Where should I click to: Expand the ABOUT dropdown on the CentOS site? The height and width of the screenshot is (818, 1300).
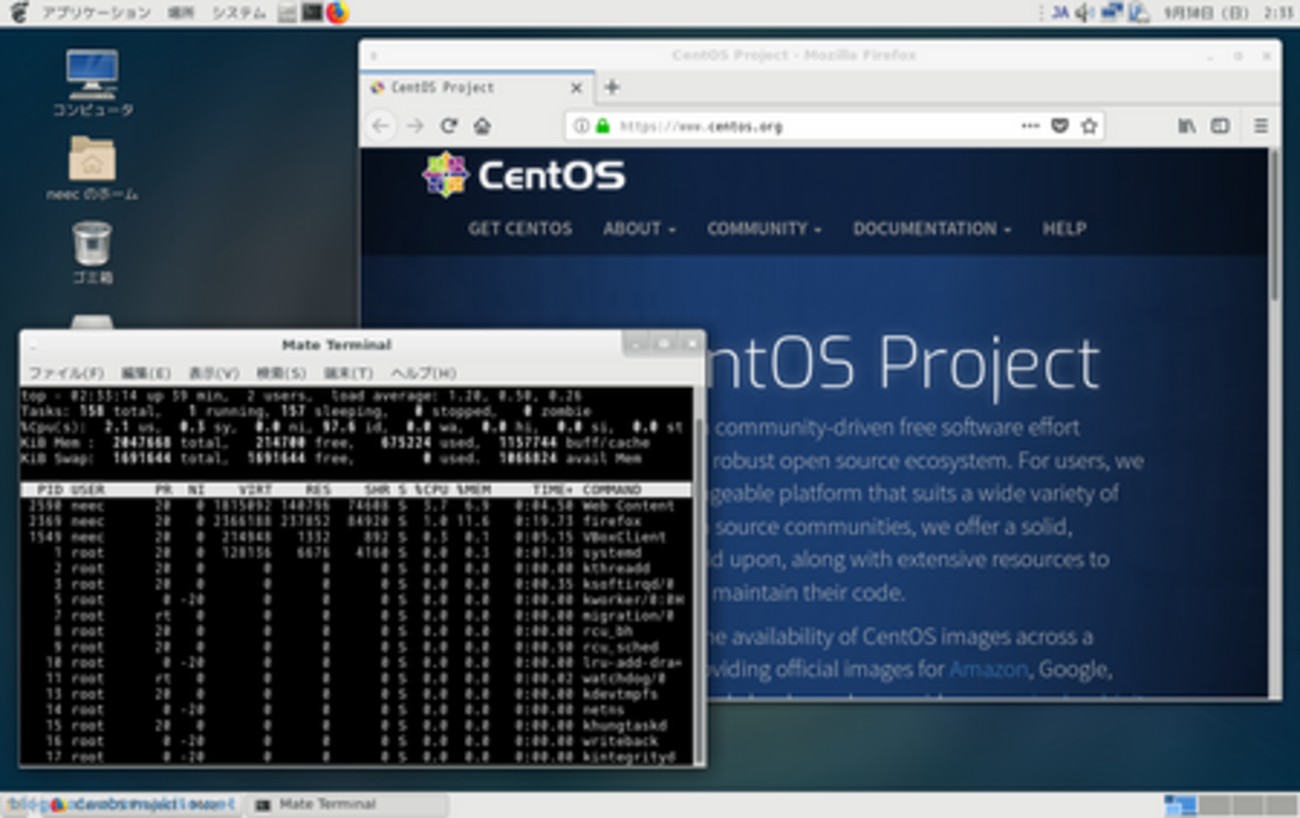point(639,229)
